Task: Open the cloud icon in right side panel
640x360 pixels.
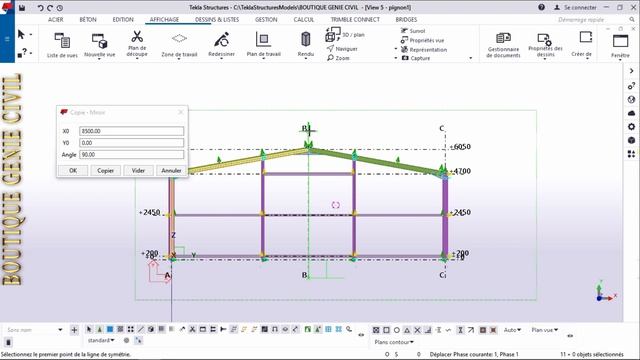Action: click(631, 113)
